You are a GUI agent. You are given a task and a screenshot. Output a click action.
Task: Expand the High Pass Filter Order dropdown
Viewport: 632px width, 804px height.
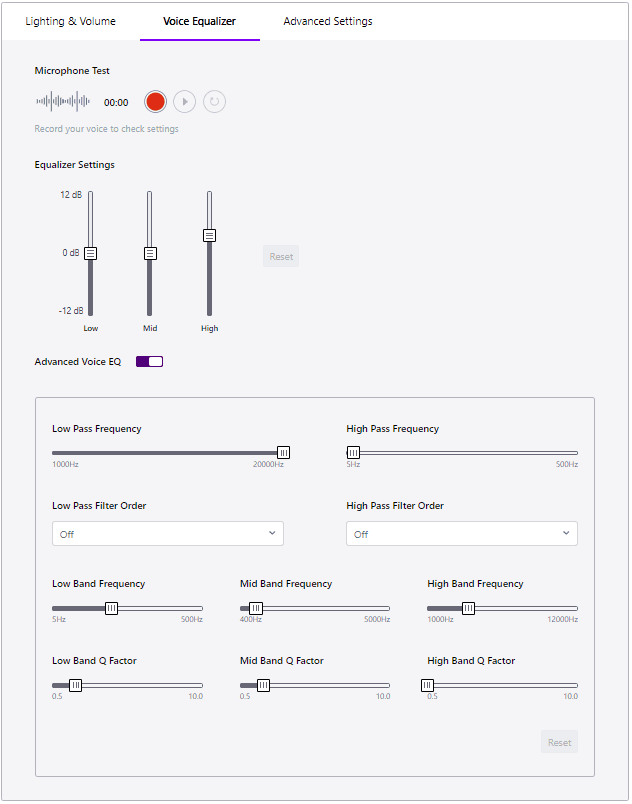[x=462, y=534]
